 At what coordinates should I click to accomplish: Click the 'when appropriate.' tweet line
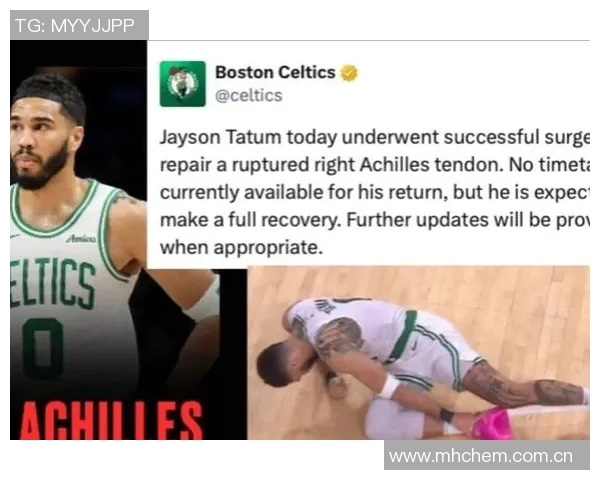coord(241,247)
